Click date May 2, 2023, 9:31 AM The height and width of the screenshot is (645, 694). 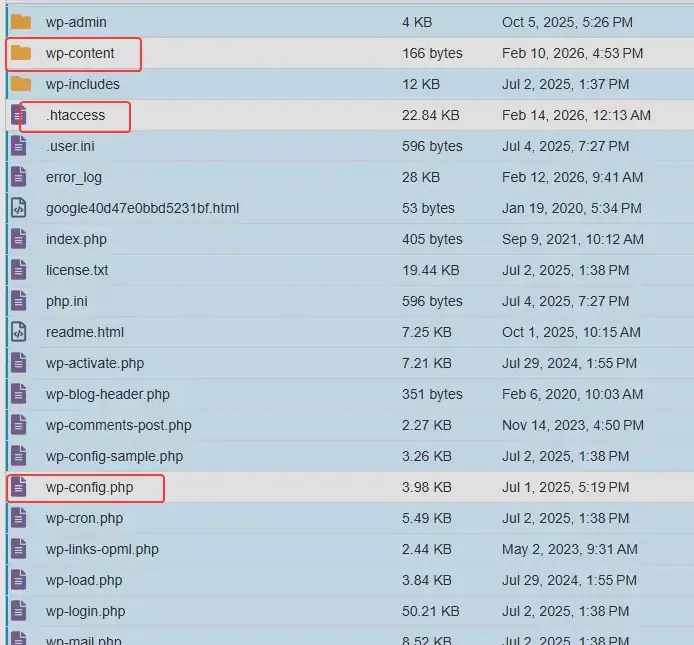pos(570,549)
